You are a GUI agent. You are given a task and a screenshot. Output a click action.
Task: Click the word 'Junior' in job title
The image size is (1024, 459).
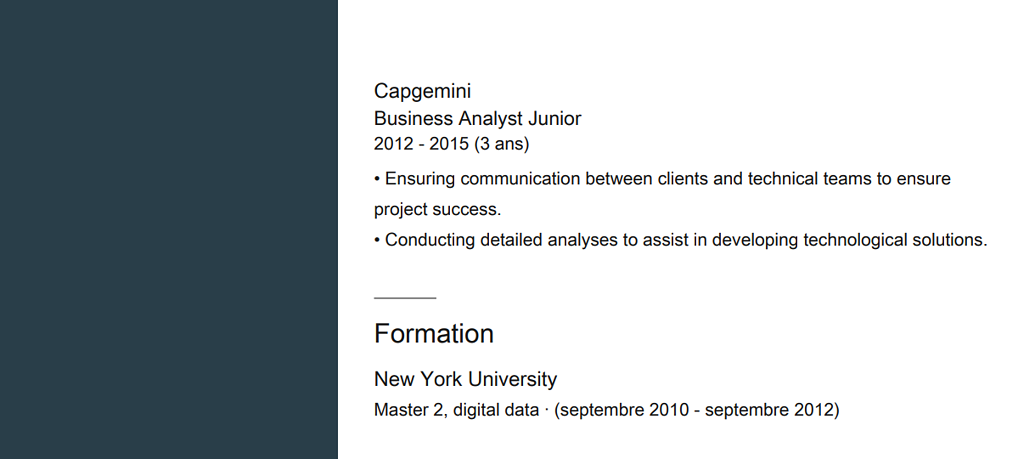(554, 118)
